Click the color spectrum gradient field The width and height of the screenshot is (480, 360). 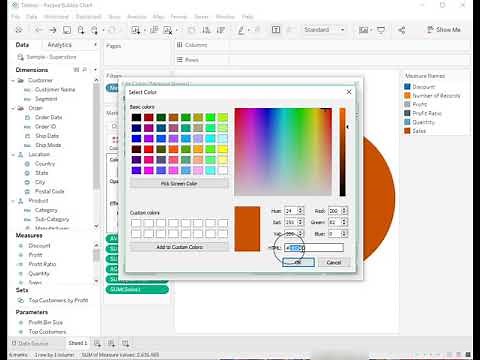click(283, 152)
